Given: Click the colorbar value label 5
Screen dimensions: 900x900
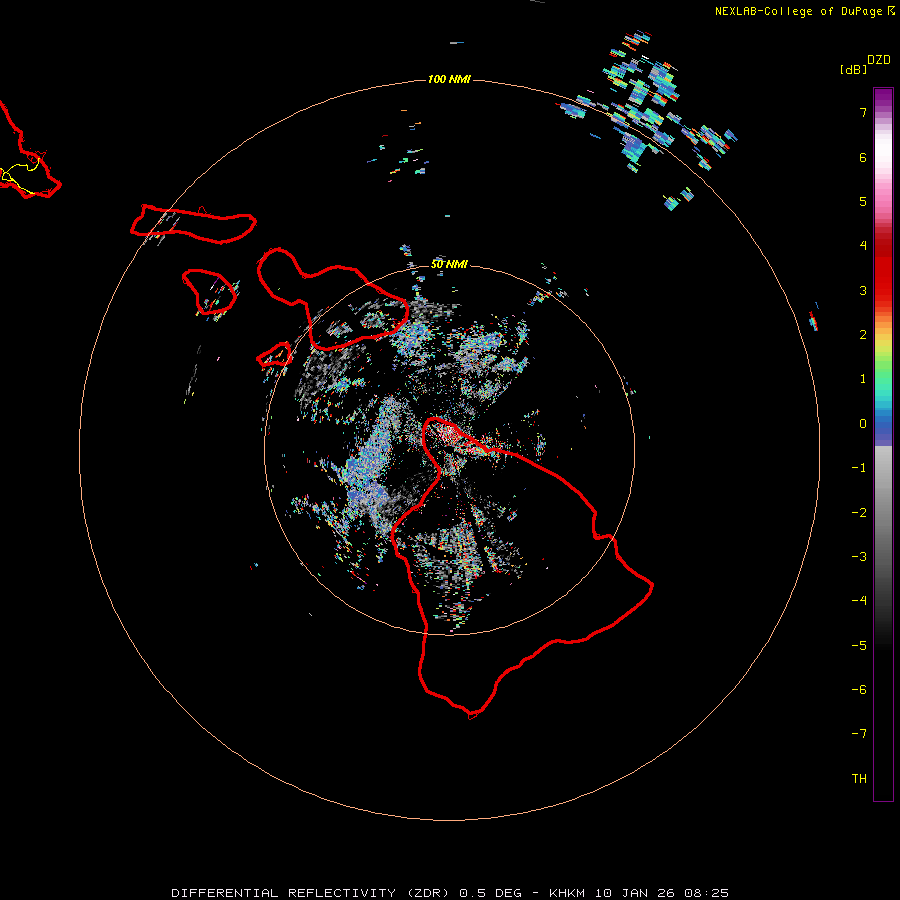Looking at the screenshot, I should [x=863, y=201].
